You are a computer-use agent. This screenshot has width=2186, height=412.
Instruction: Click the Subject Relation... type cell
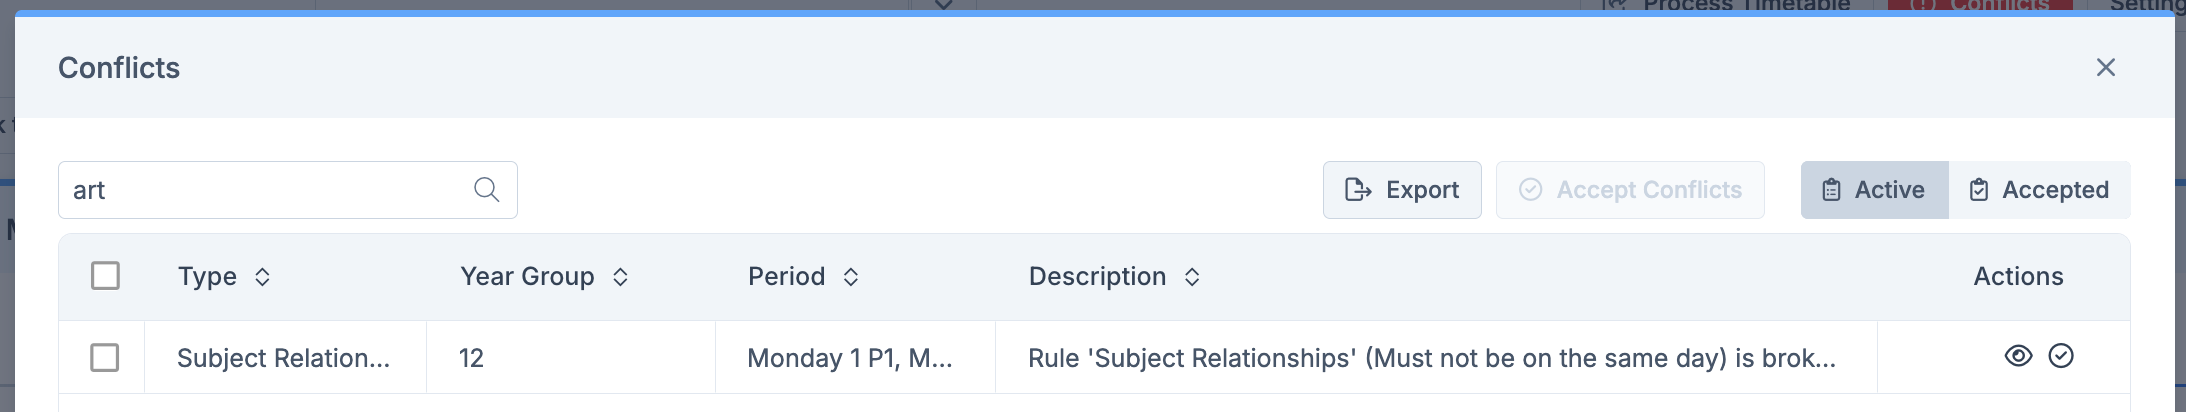coord(283,358)
